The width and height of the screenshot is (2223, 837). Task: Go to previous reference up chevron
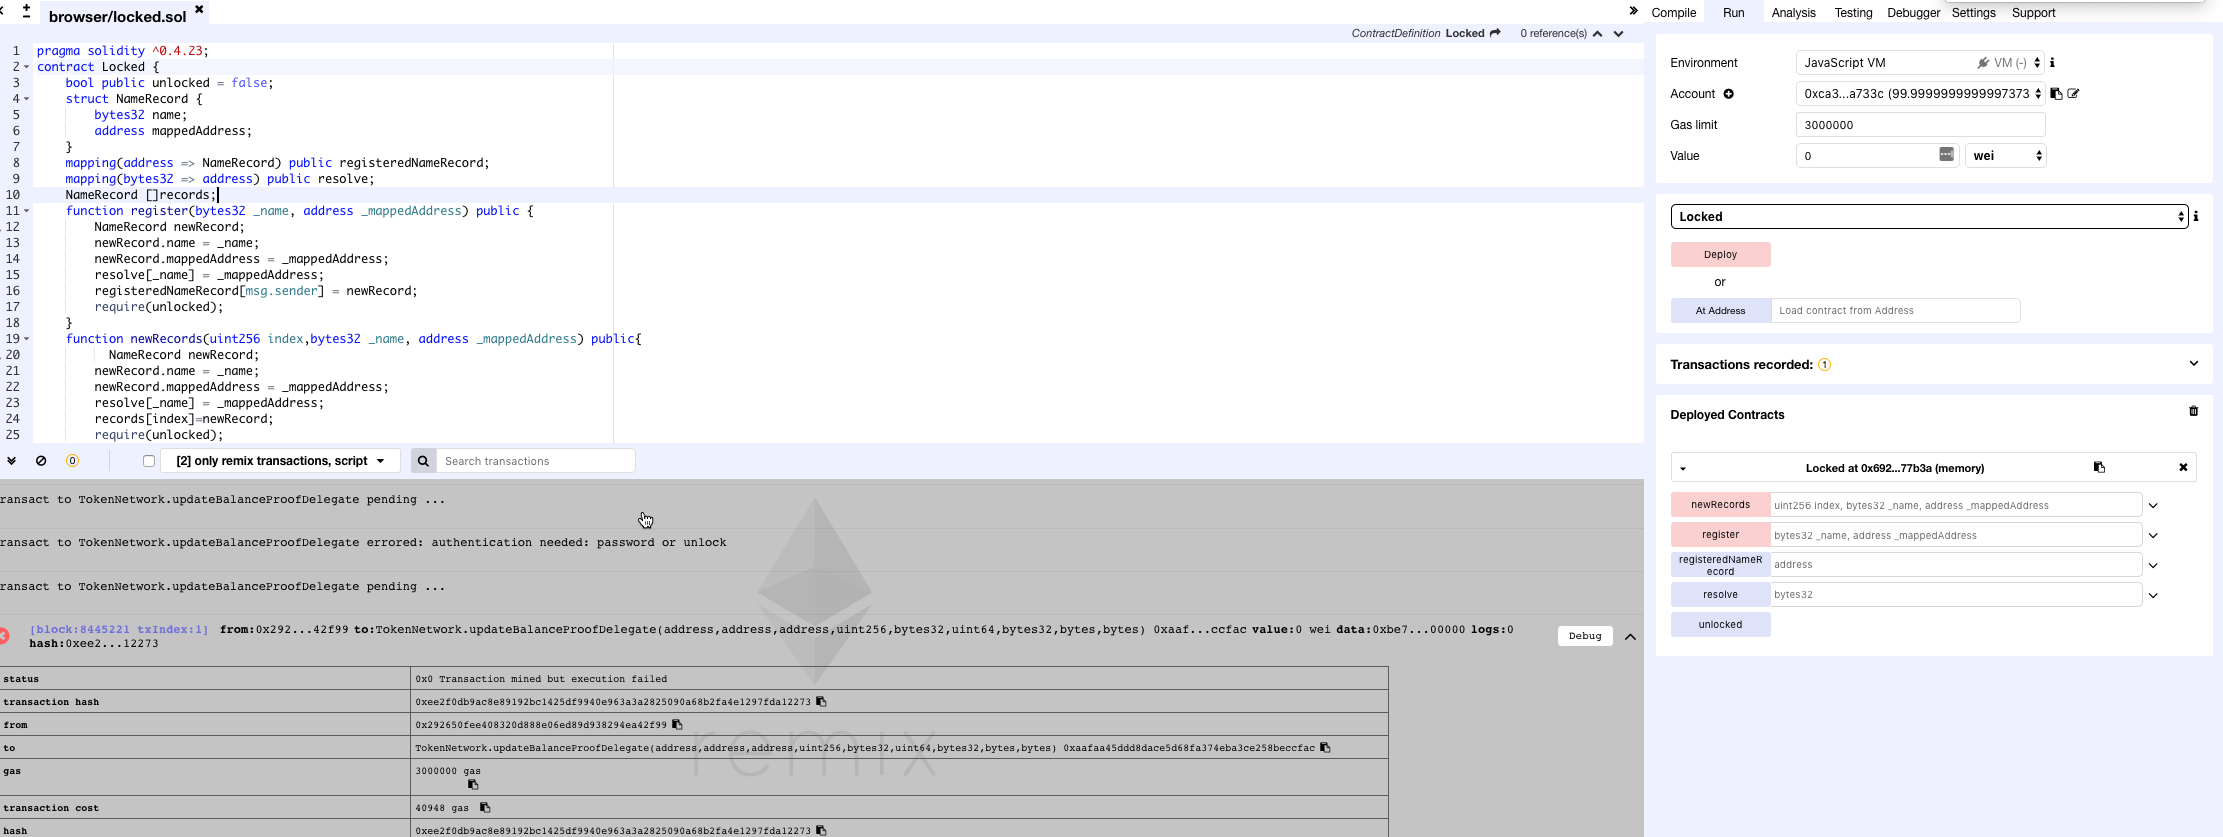tap(1598, 33)
